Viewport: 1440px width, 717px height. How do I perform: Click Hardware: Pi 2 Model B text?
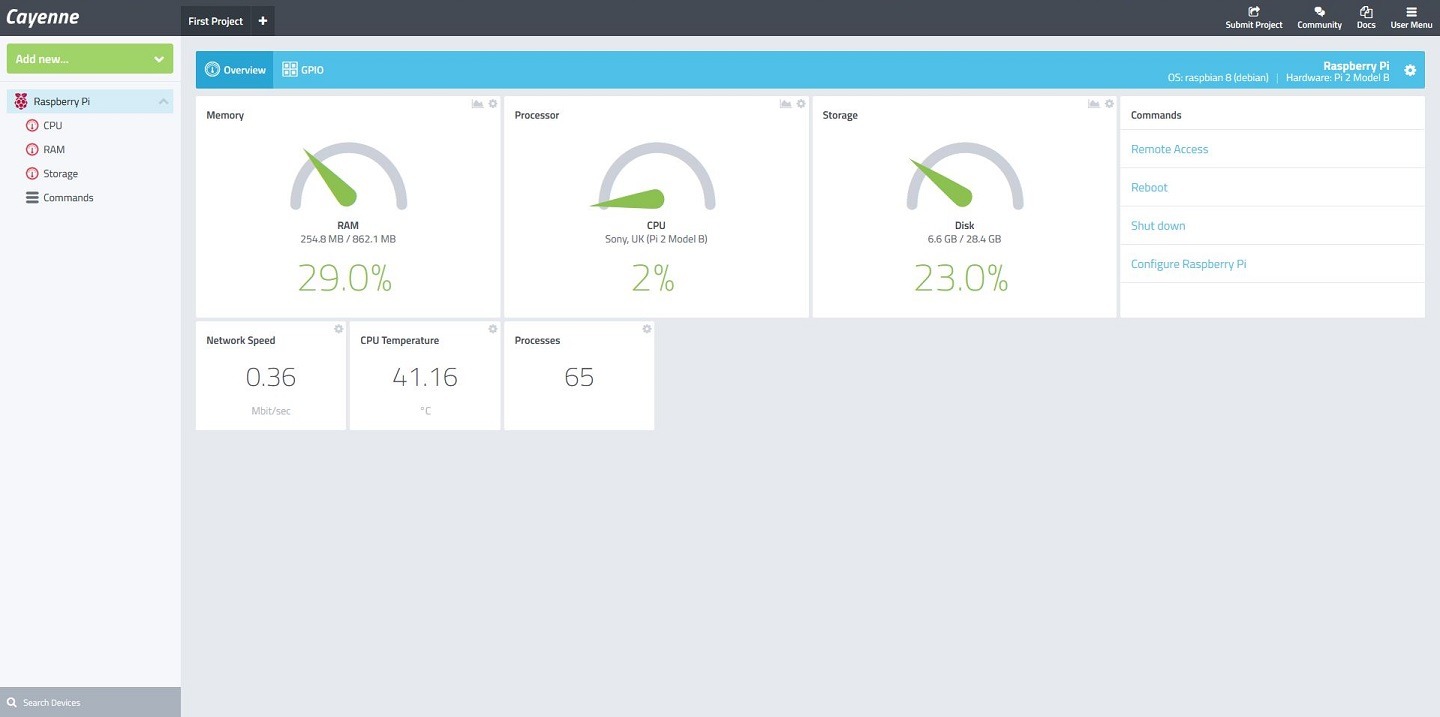[1337, 77]
